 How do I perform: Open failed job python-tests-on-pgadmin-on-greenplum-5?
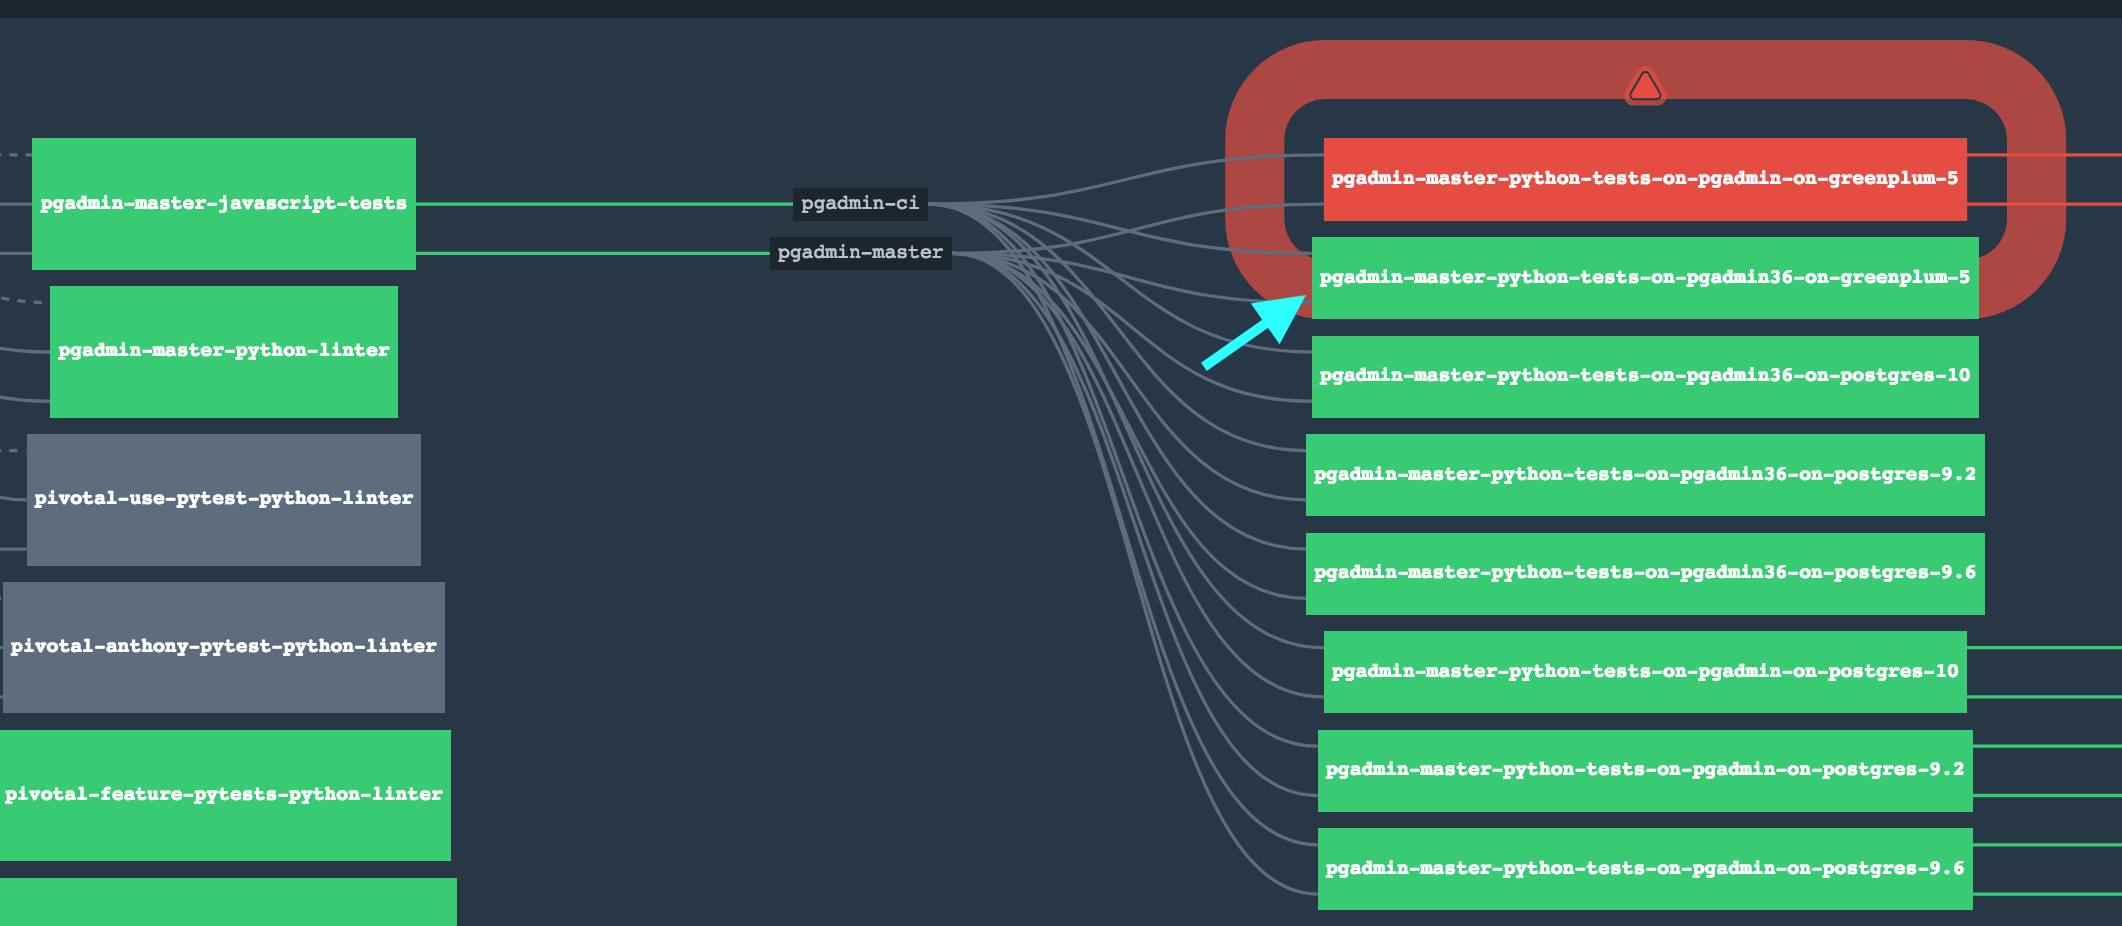click(x=1645, y=179)
